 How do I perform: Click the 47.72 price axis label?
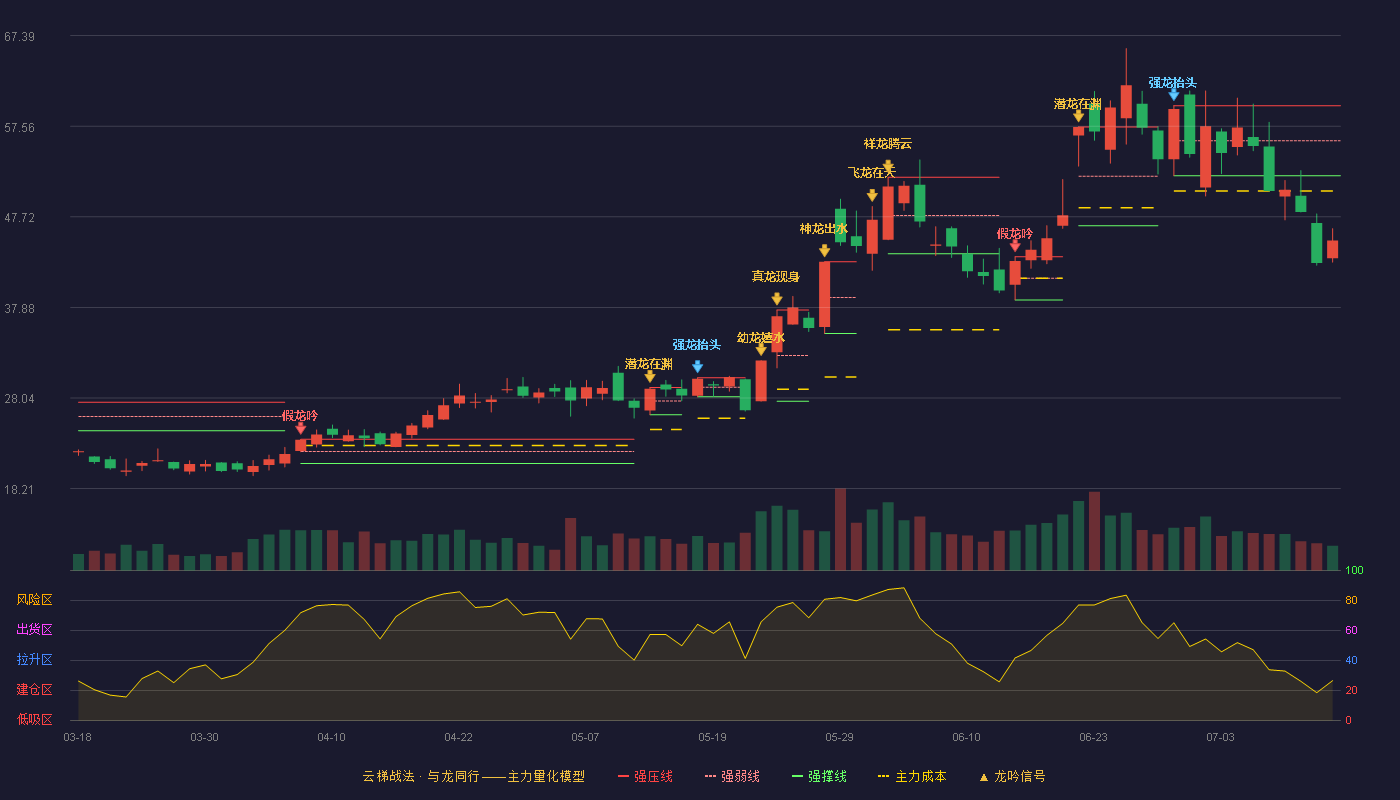19,218
